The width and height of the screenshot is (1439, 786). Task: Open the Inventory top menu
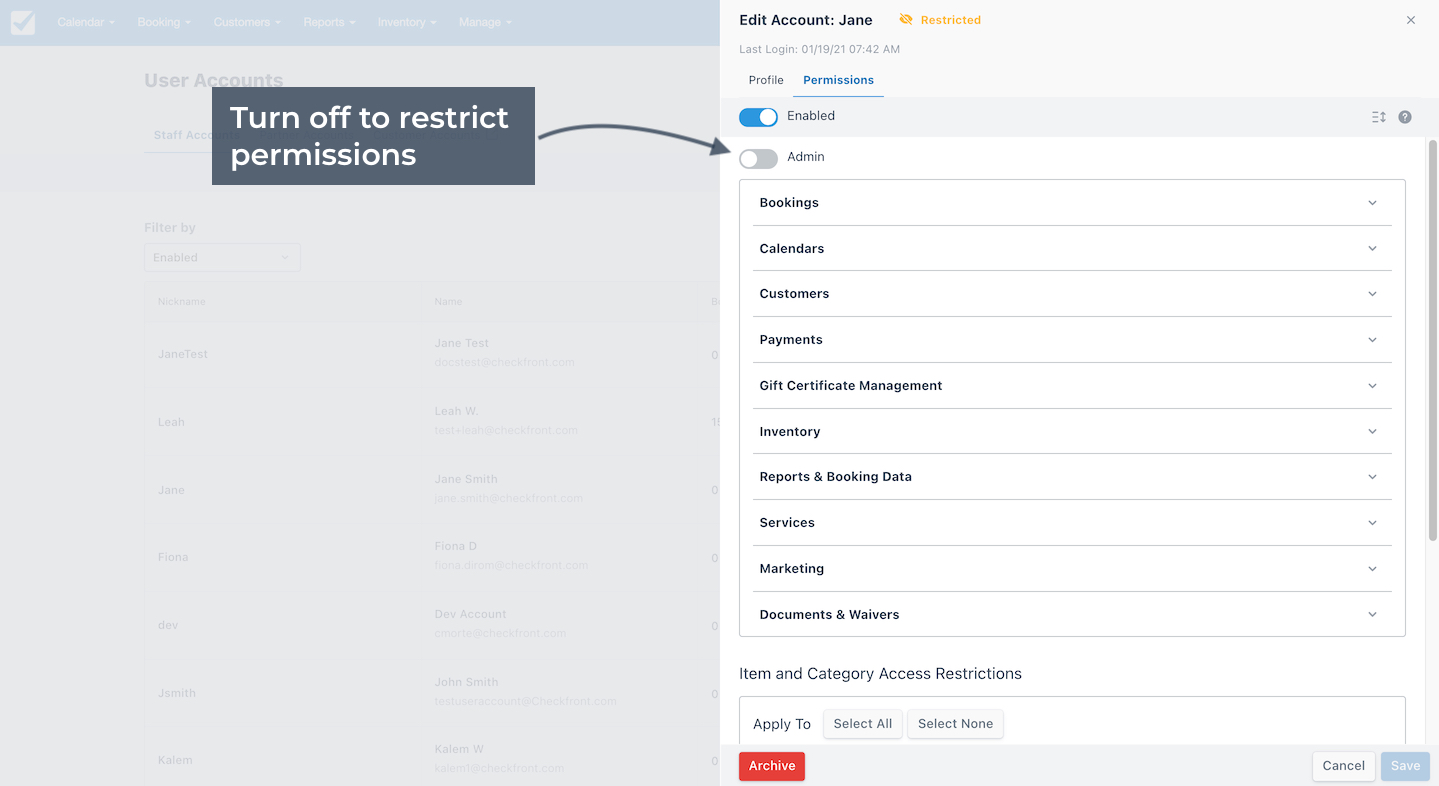406,22
